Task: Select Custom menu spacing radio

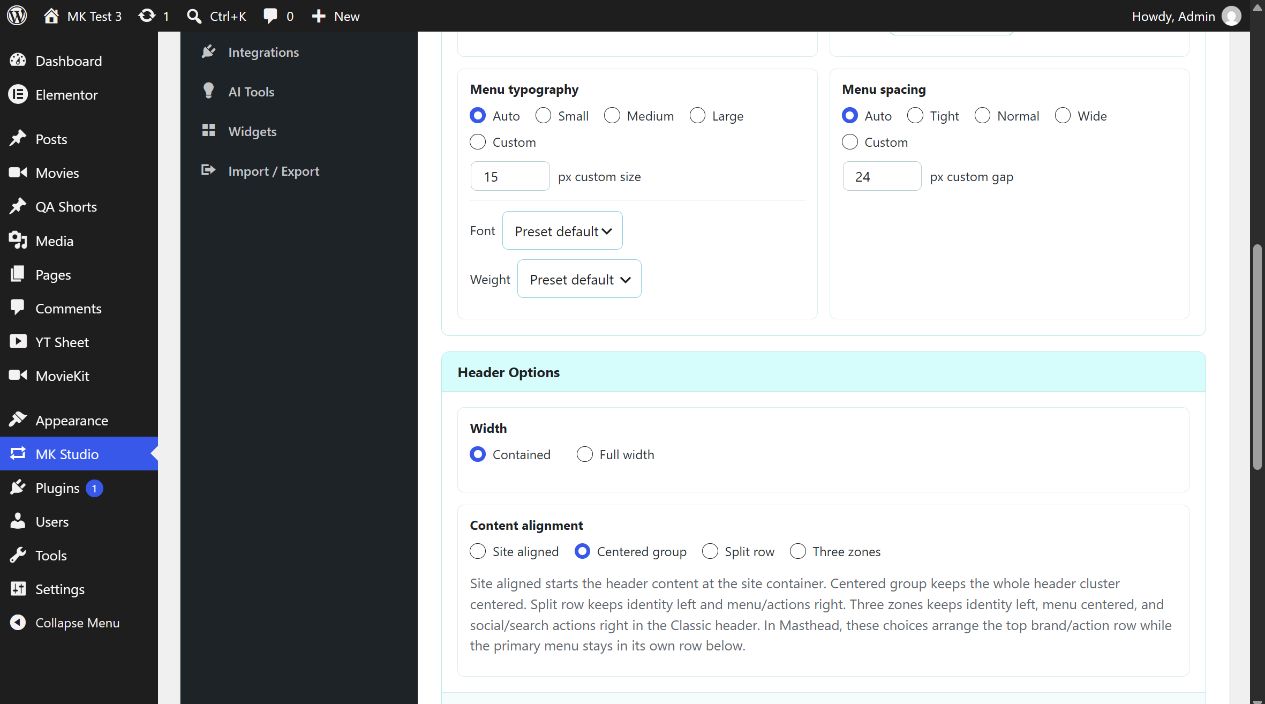Action: pyautogui.click(x=850, y=142)
